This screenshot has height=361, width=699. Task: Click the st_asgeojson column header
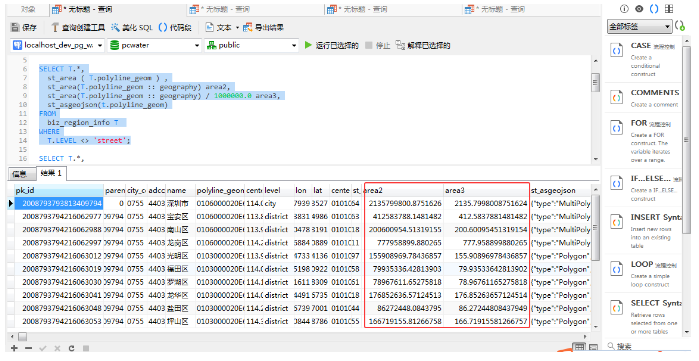[560, 190]
